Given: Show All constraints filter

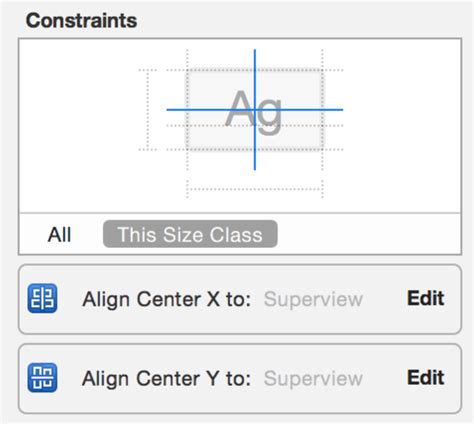Looking at the screenshot, I should click(59, 235).
